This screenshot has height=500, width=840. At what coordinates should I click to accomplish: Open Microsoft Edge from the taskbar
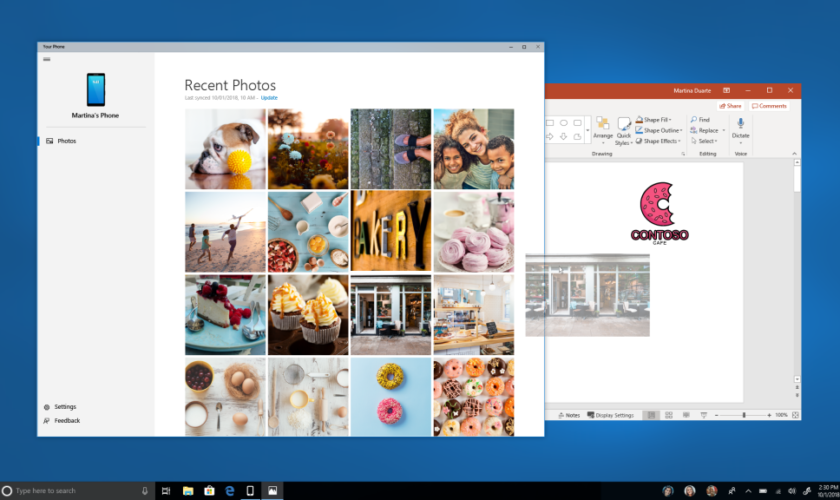pos(229,491)
